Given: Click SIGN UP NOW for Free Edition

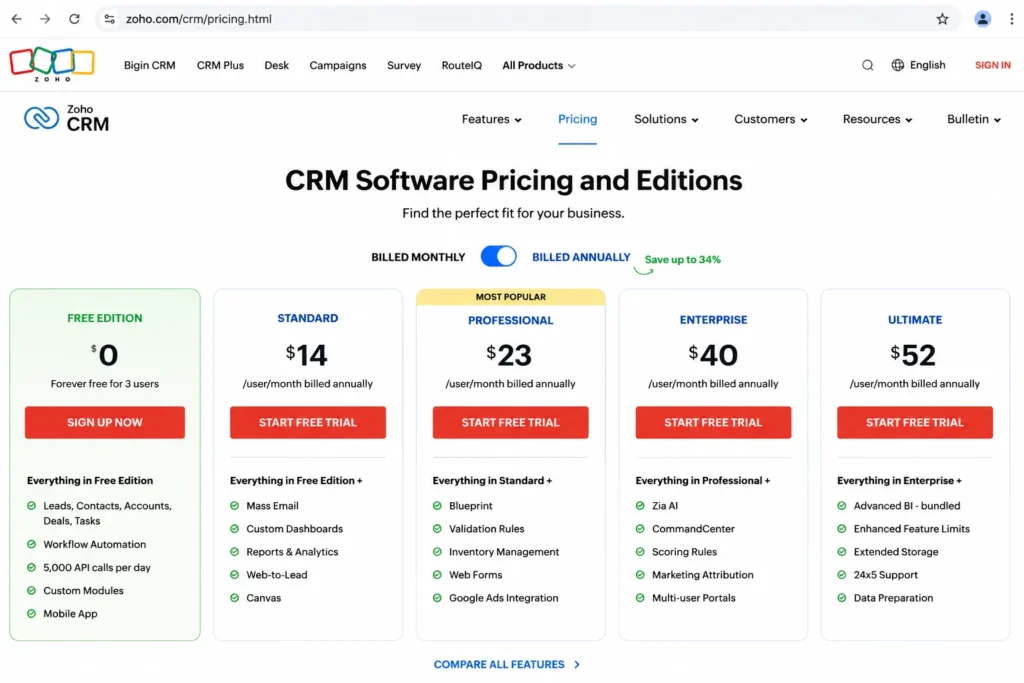Looking at the screenshot, I should tap(104, 422).
